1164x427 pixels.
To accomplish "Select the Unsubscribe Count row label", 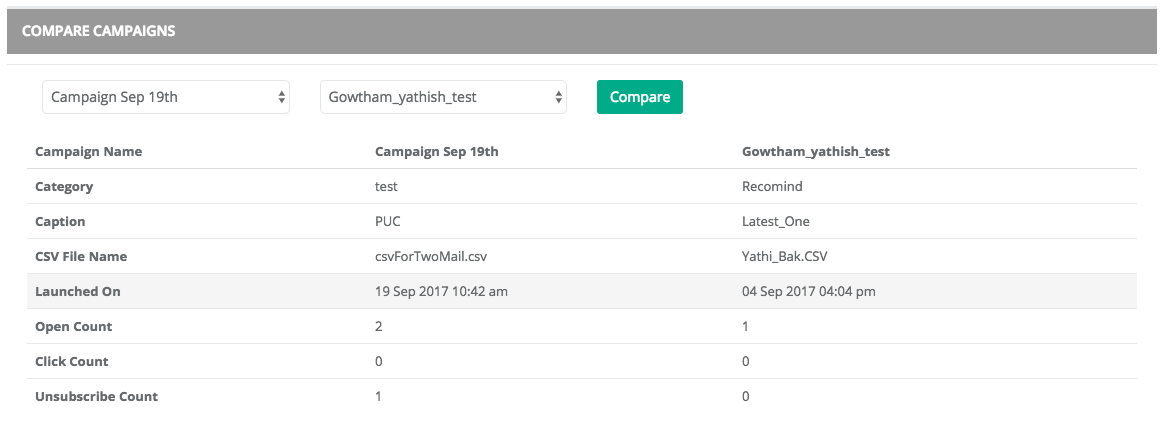I will 96,396.
